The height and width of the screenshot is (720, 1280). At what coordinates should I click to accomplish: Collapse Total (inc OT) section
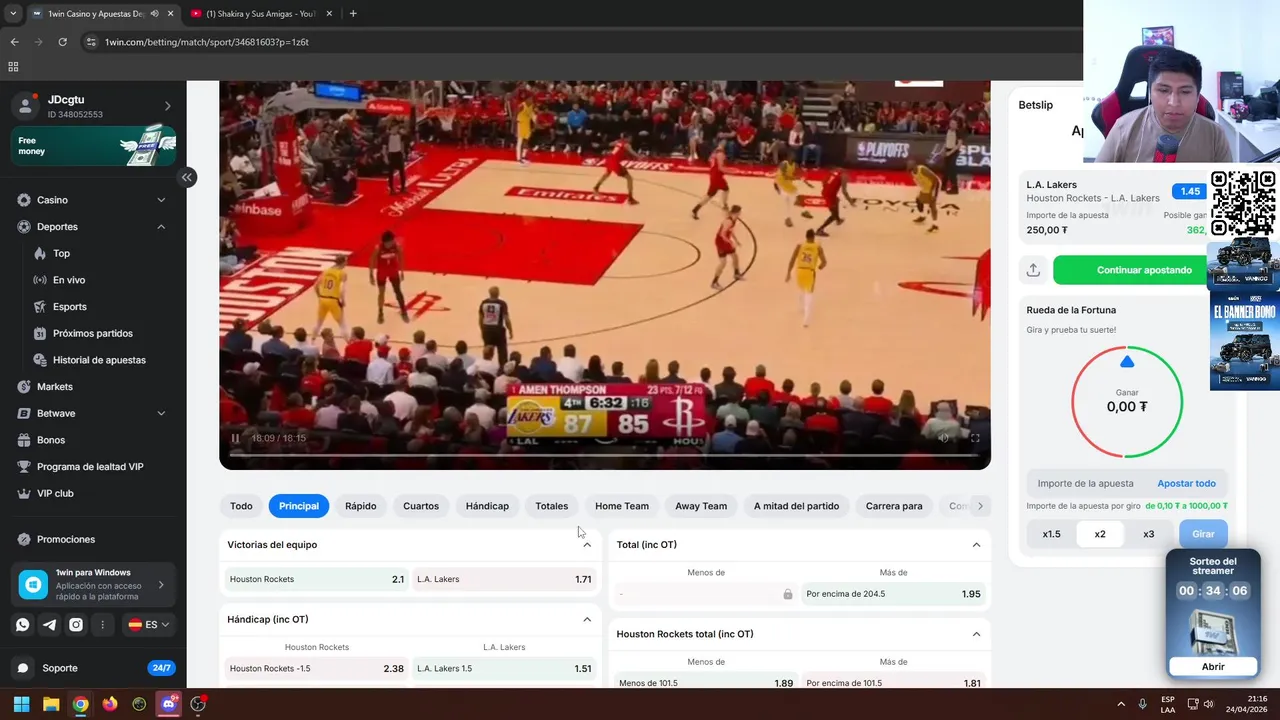pyautogui.click(x=976, y=545)
